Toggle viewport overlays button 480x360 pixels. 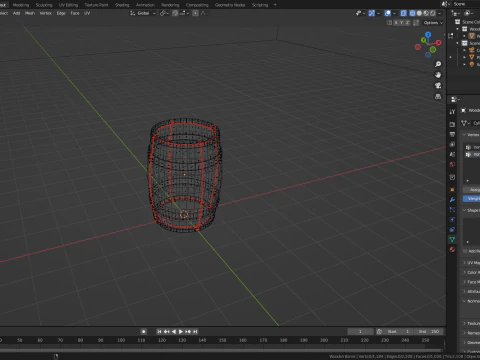[388, 13]
